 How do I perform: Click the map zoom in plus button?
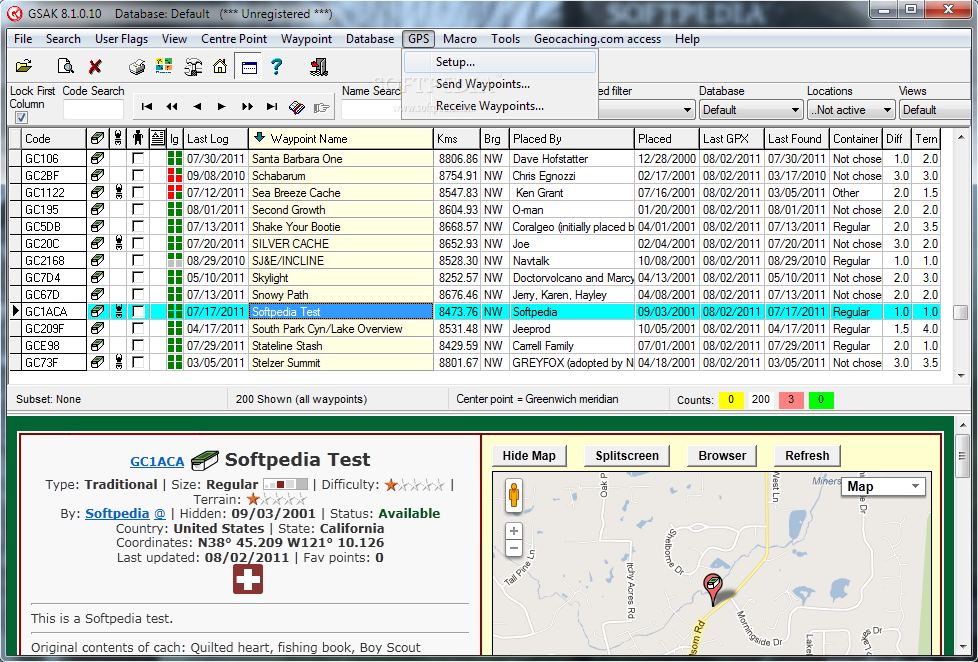click(513, 531)
